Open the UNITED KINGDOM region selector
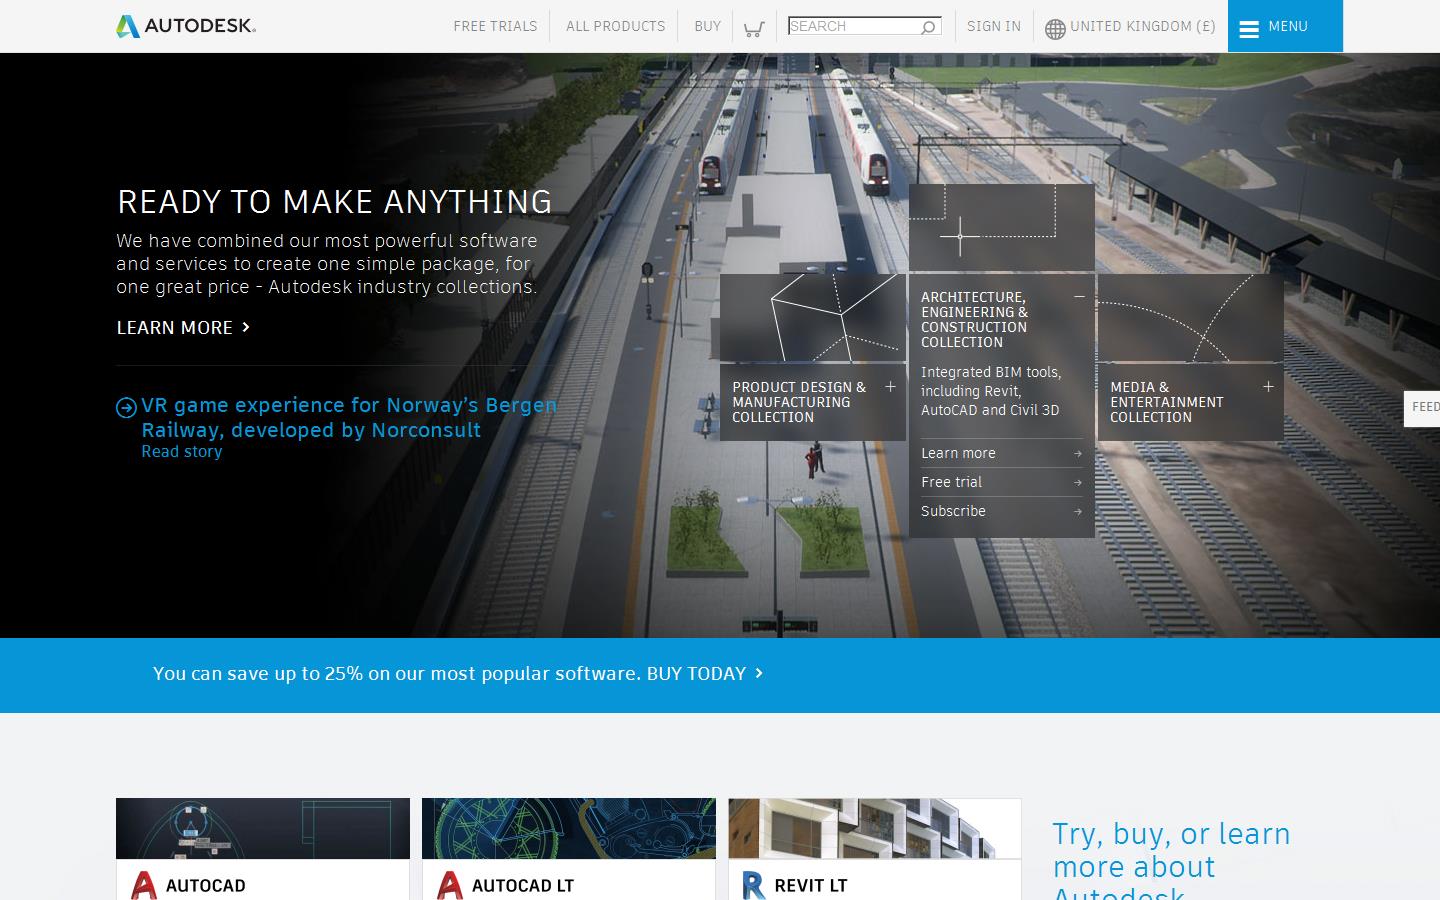 [x=1142, y=27]
